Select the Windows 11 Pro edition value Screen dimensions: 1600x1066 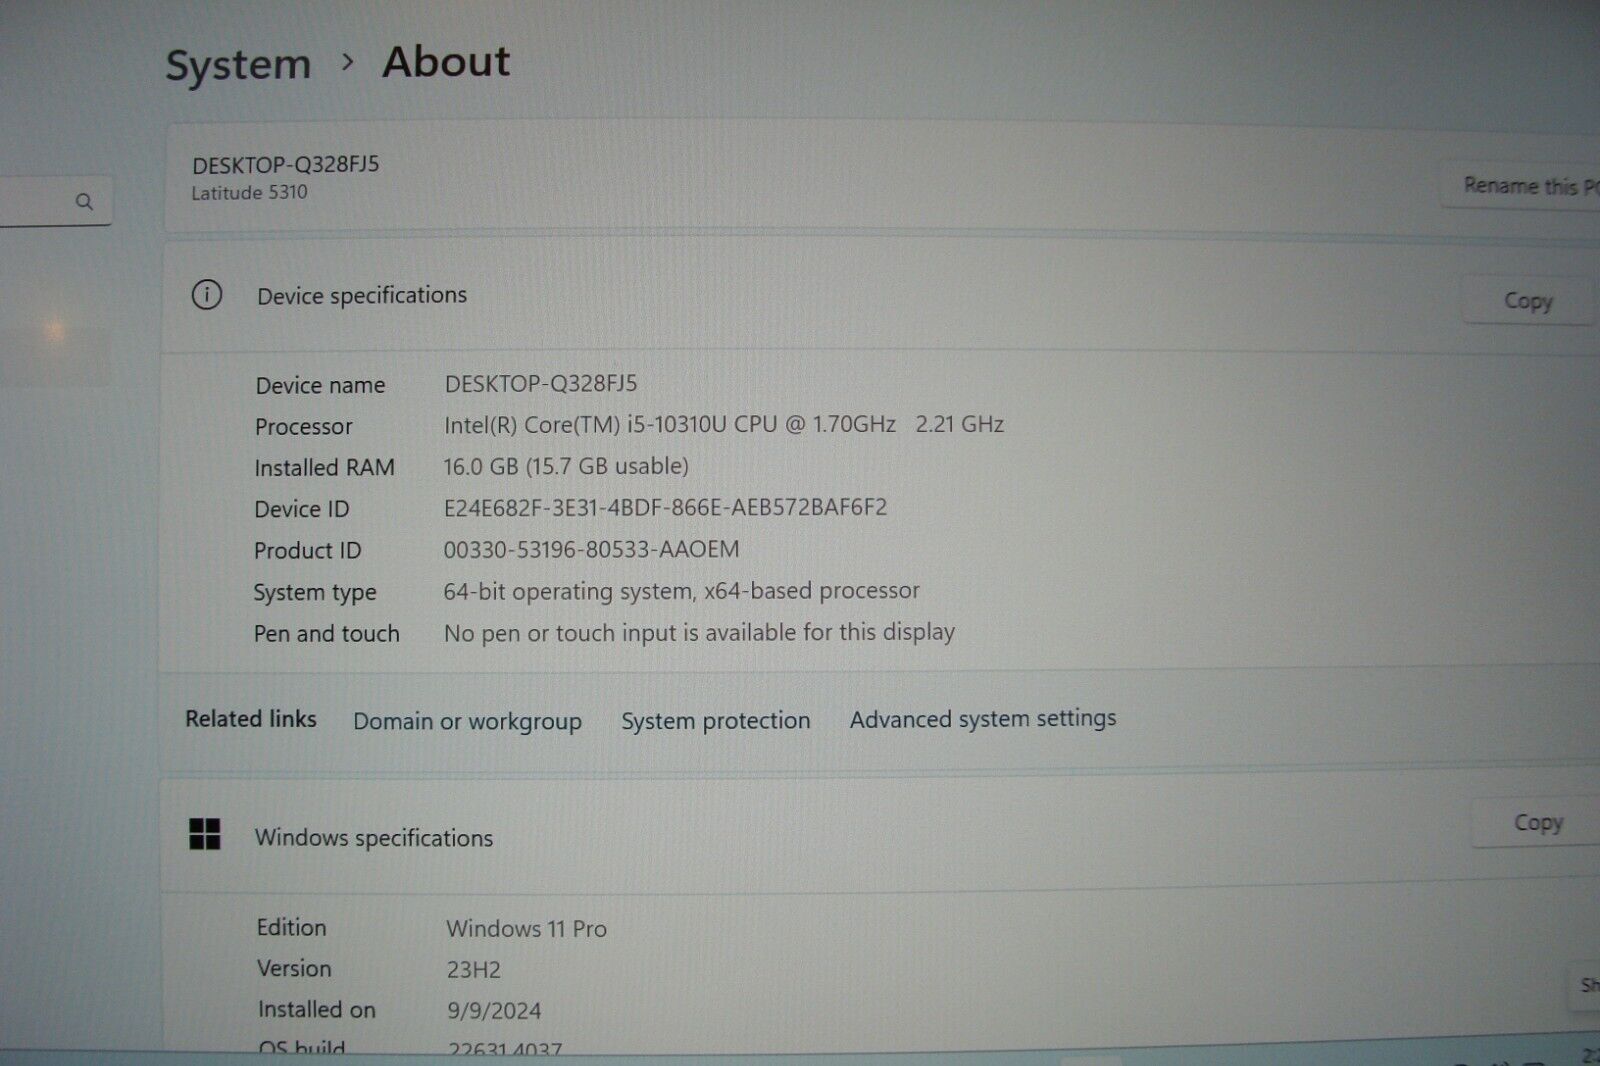click(526, 929)
